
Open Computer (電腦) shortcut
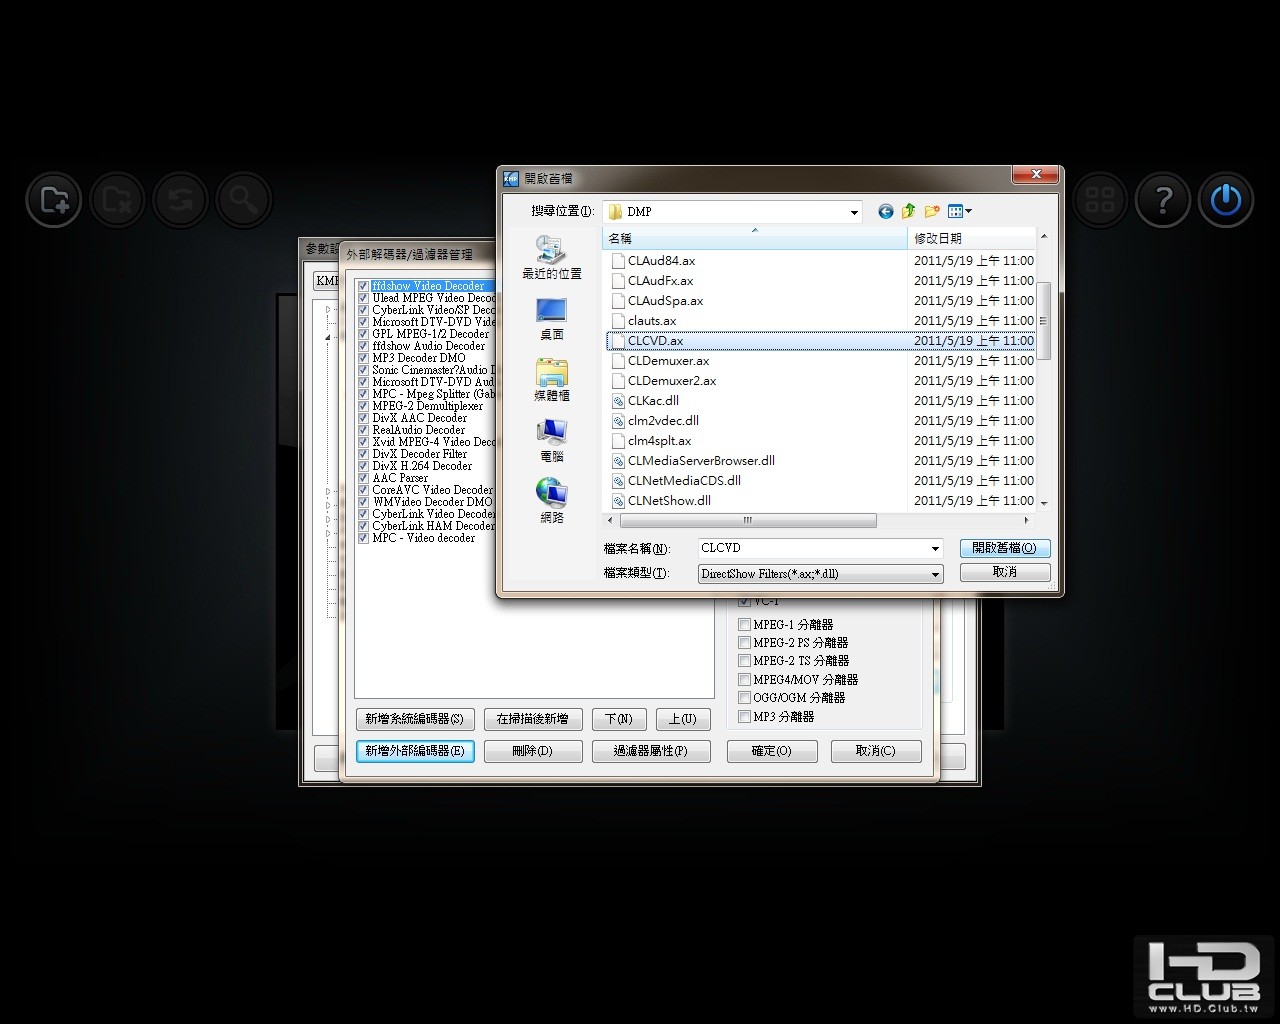coord(551,441)
